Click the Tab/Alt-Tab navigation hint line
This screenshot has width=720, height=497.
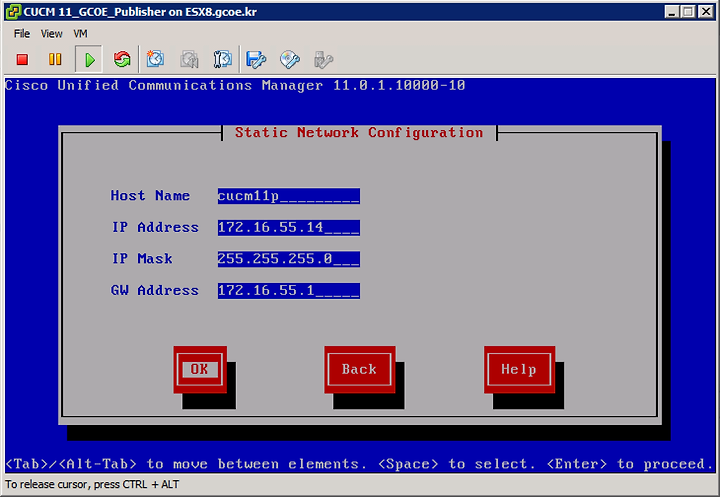360,464
